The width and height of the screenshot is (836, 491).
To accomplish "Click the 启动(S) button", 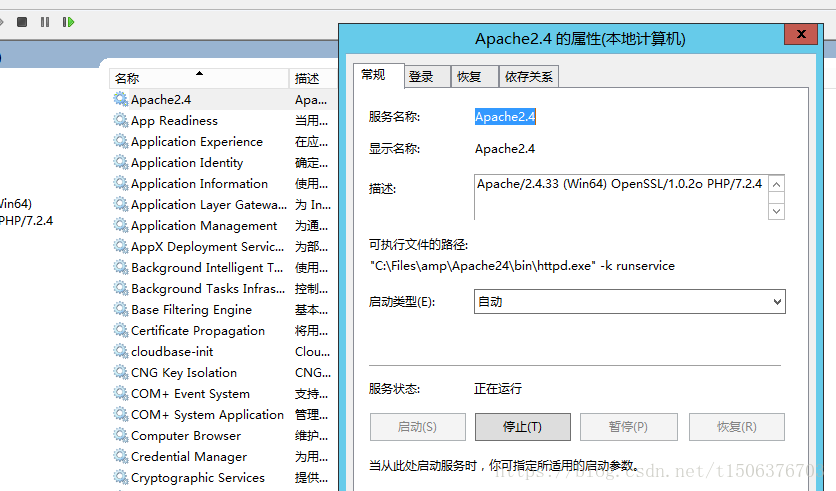I will [417, 426].
